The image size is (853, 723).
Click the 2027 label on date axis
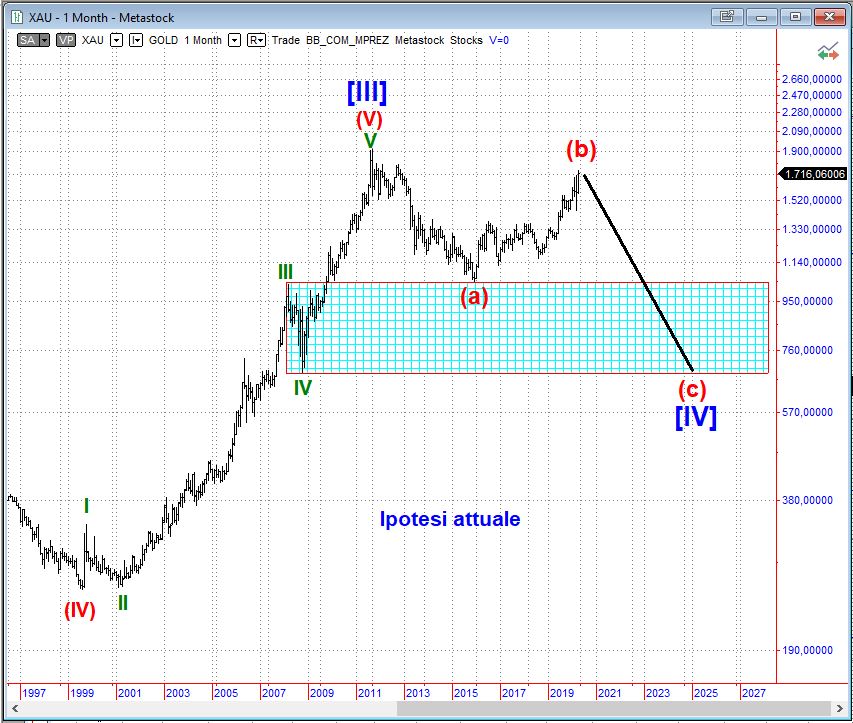point(754,693)
